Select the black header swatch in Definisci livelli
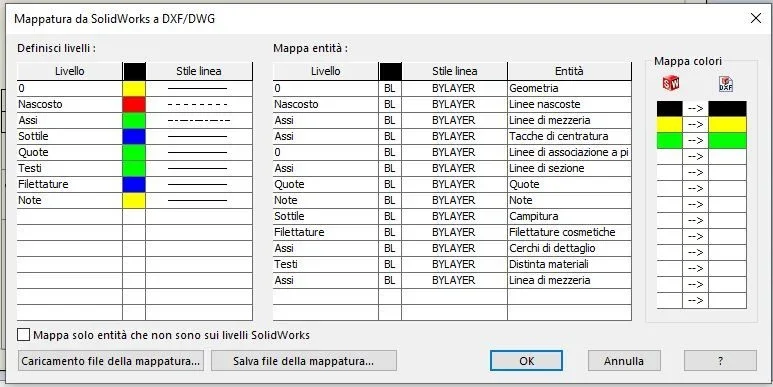 click(134, 71)
